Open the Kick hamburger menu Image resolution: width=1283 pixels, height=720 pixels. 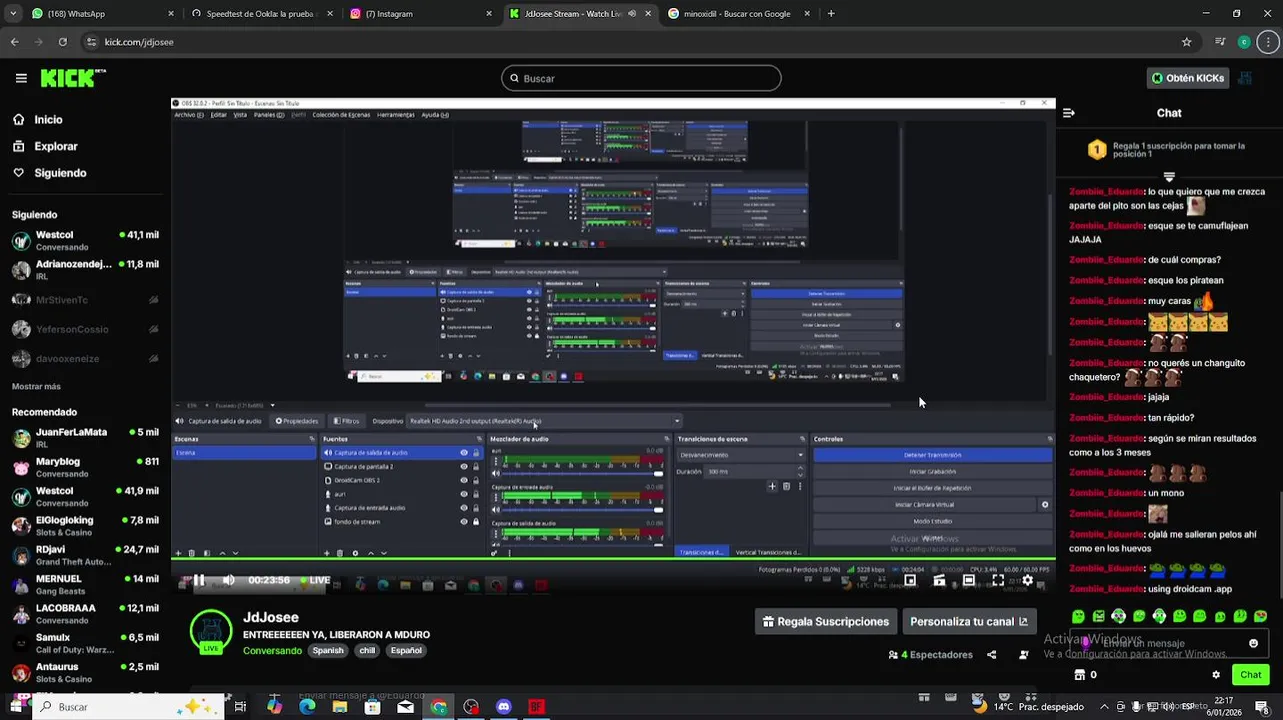pos(21,78)
